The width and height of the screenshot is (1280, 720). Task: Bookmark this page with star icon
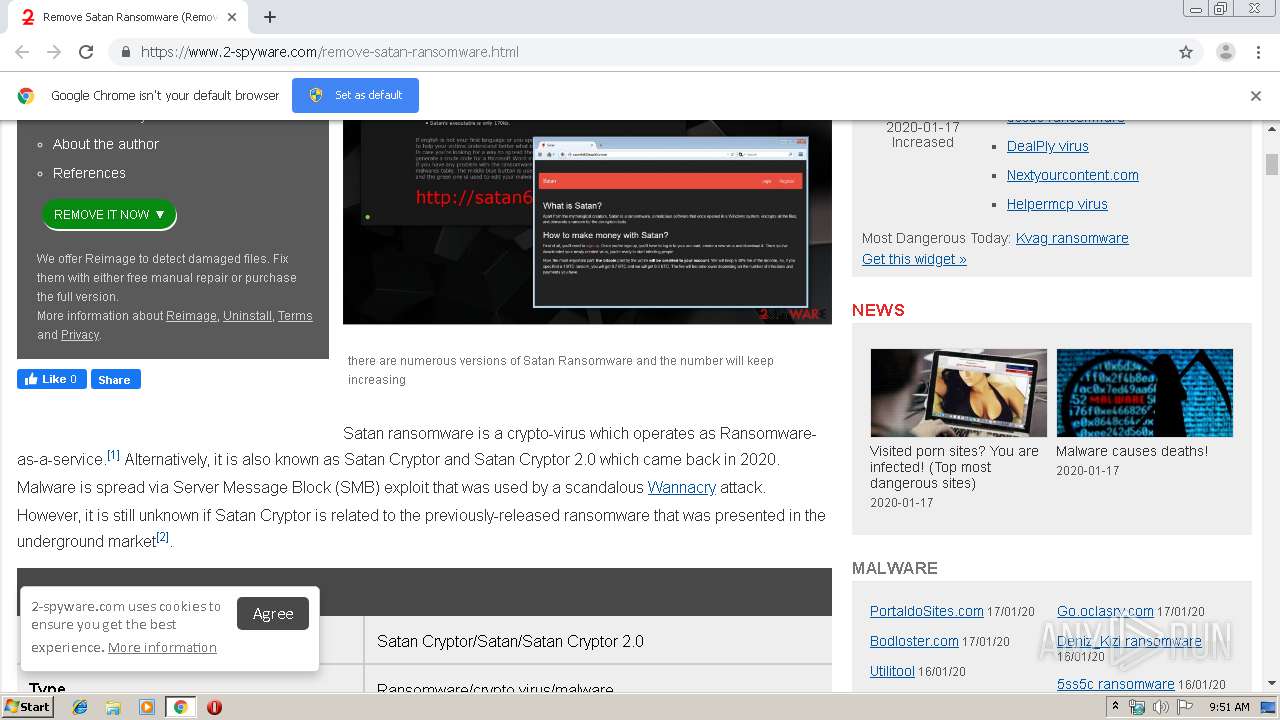pos(1186,52)
